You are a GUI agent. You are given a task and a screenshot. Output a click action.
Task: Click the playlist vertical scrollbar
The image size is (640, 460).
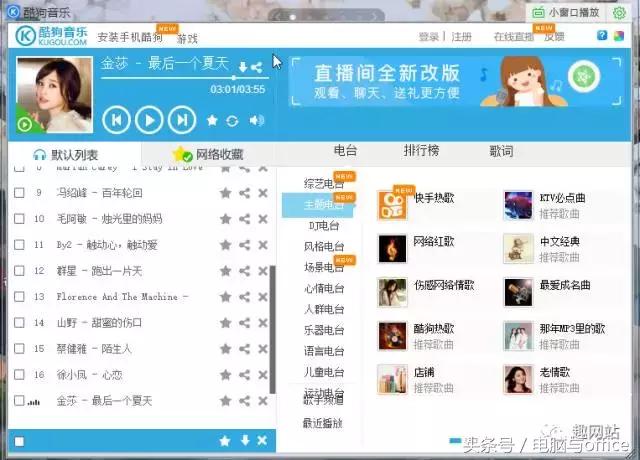(273, 329)
